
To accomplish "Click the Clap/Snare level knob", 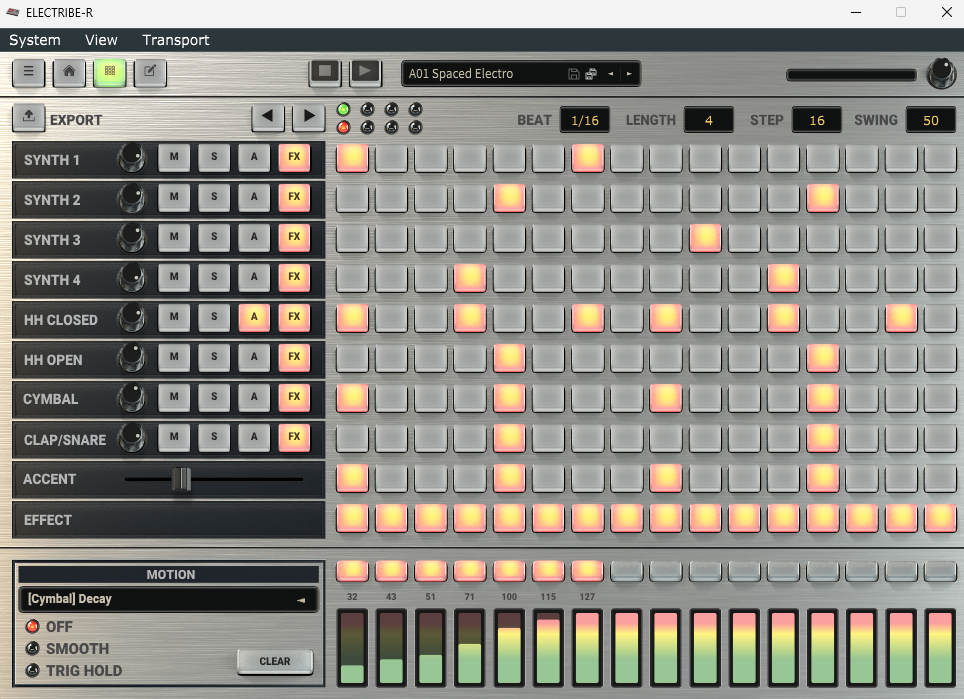I will 132,438.
